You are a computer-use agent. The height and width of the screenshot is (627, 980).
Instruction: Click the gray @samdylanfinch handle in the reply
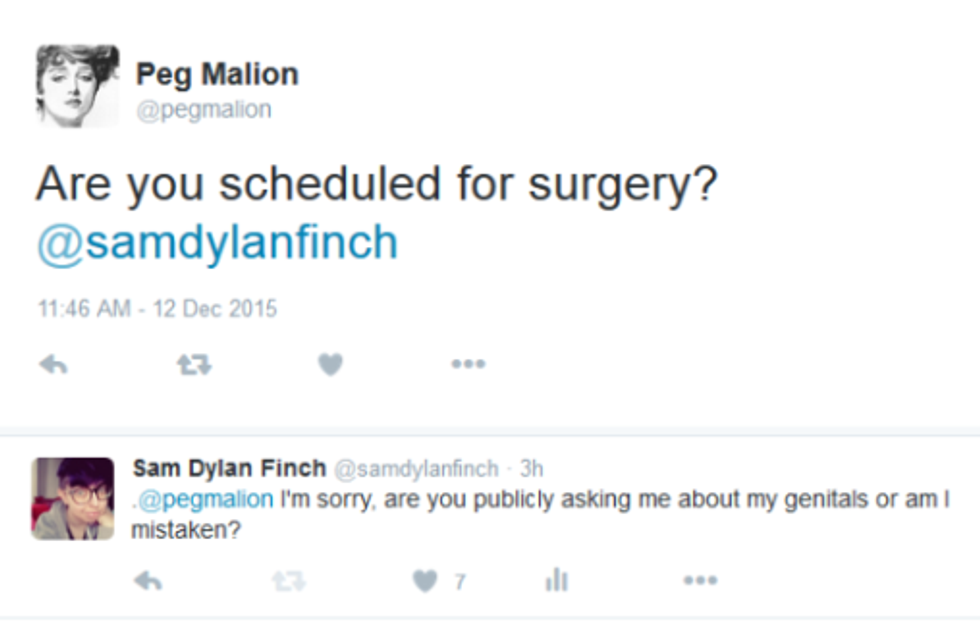pos(414,469)
